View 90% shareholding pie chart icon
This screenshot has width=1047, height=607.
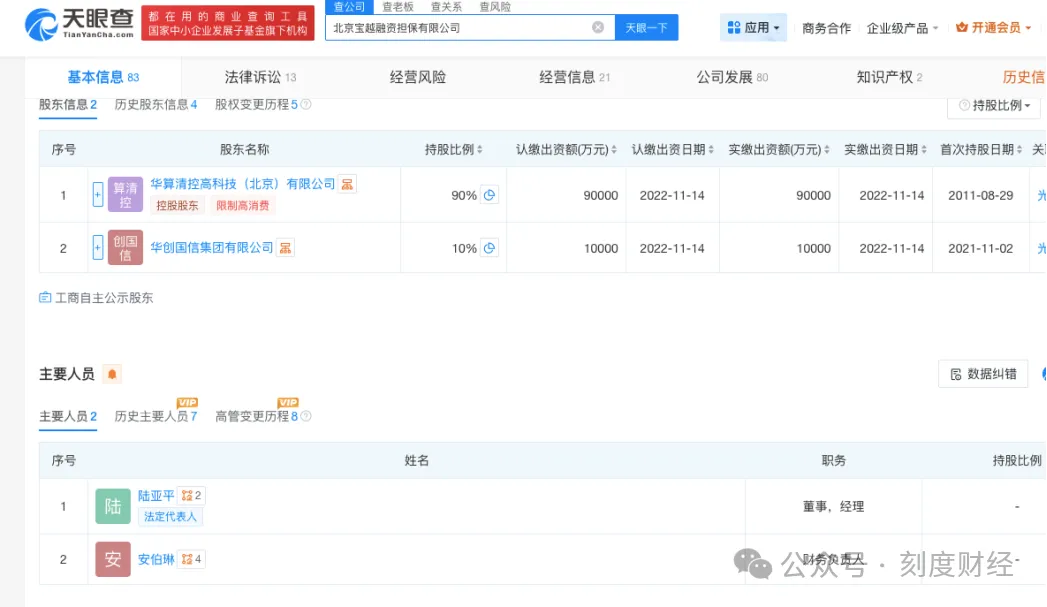point(489,195)
